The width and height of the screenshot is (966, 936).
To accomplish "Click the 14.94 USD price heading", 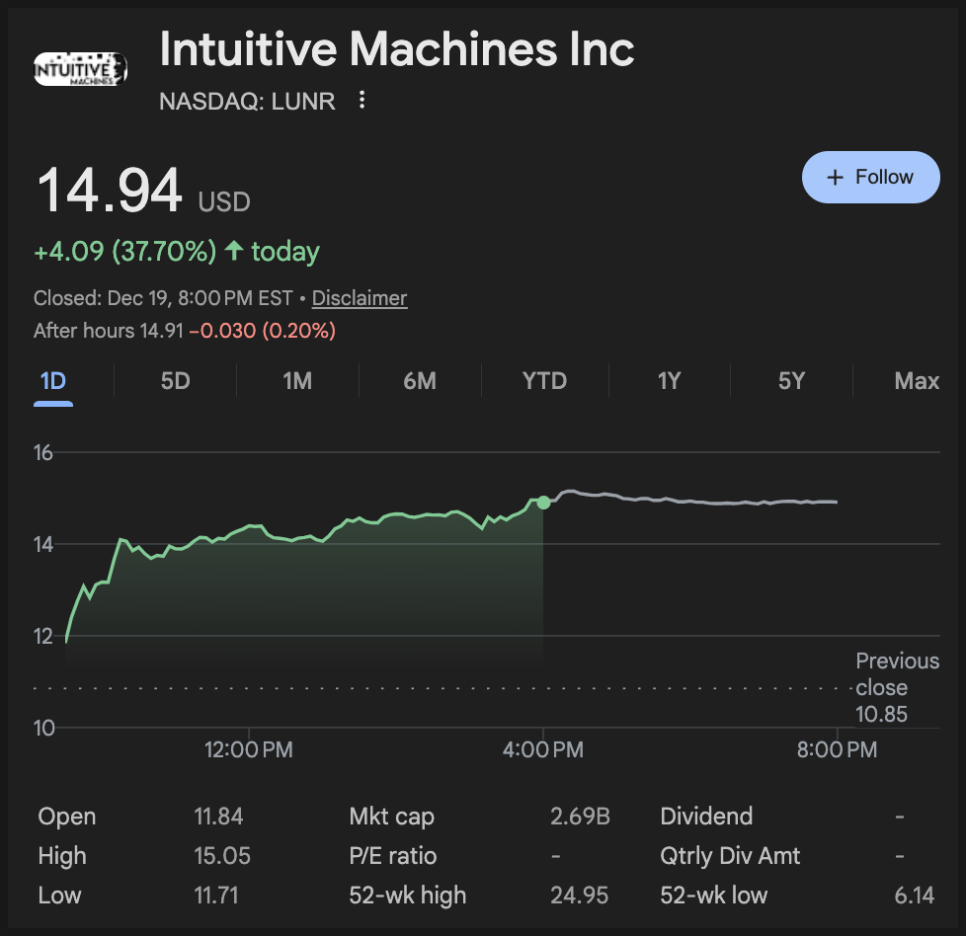I will click(x=110, y=191).
